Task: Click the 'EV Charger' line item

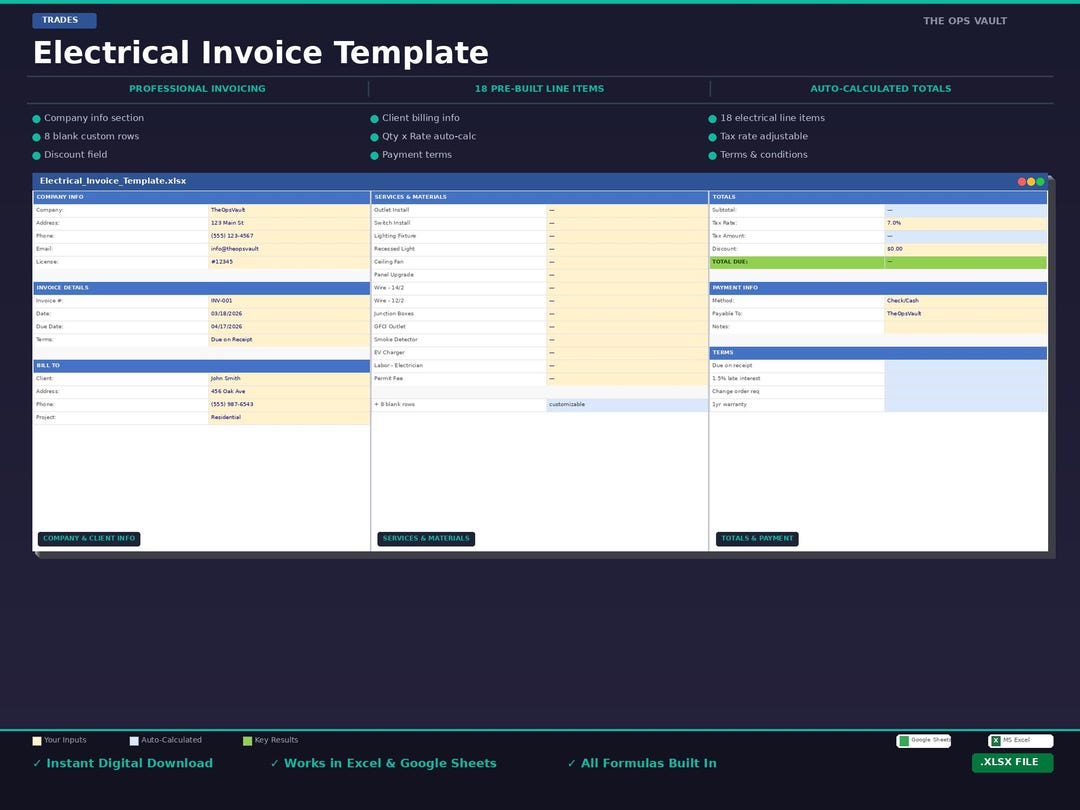Action: [x=389, y=353]
